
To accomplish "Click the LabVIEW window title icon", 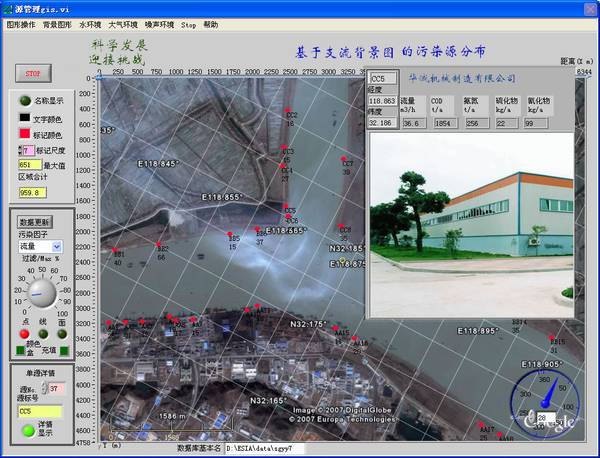I will (x=7, y=9).
